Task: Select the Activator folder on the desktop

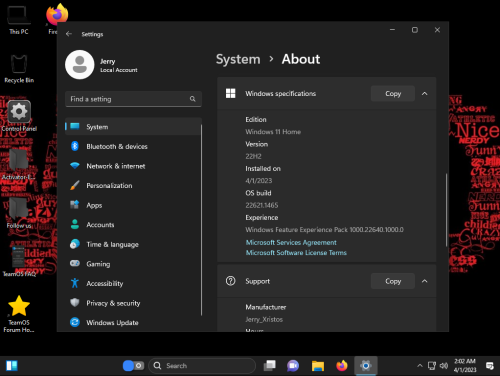Action: [x=19, y=164]
